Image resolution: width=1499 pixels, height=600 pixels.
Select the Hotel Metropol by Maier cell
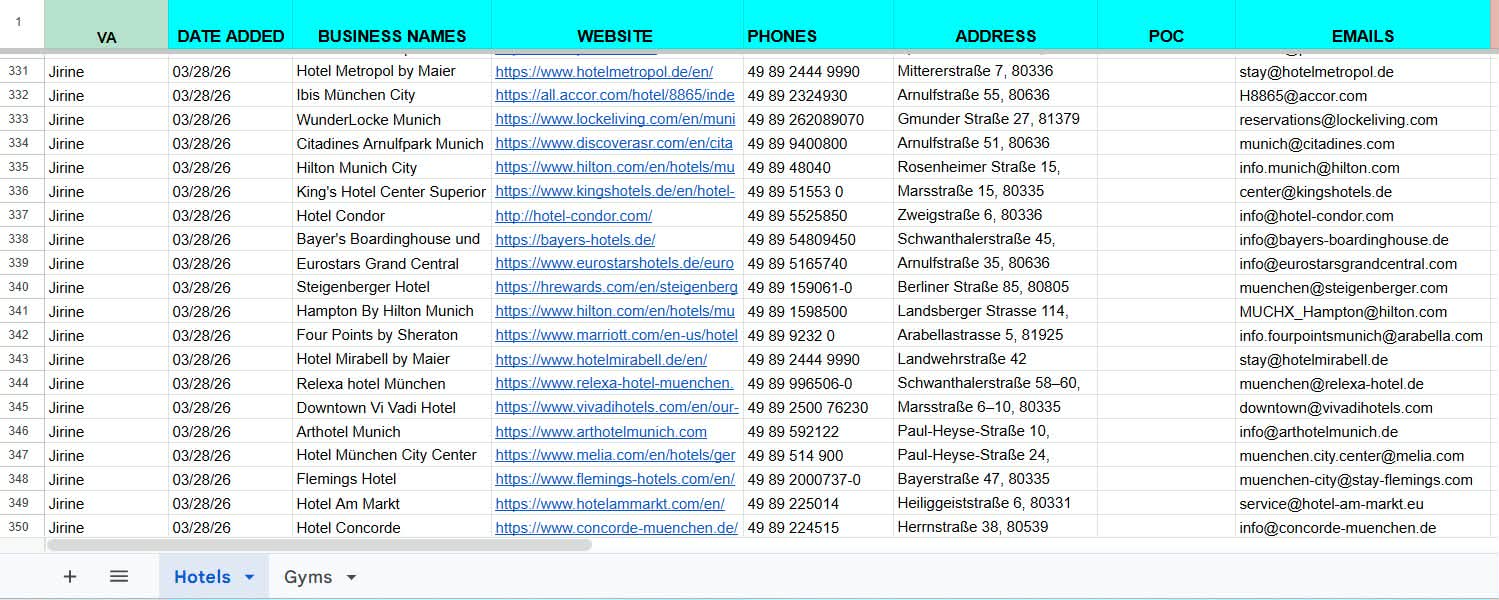coord(392,71)
